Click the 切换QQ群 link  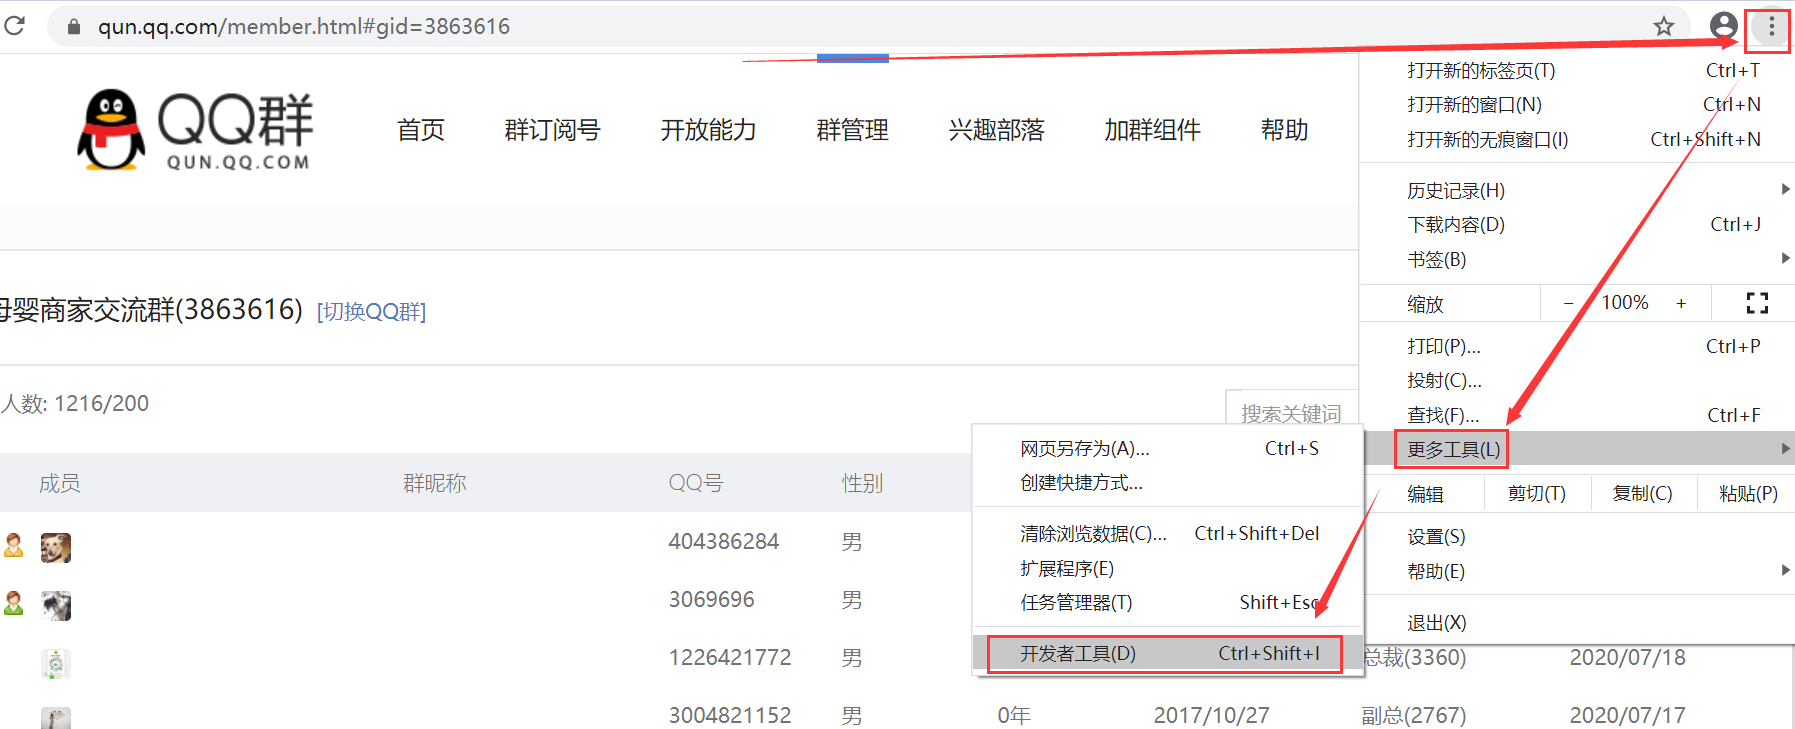pyautogui.click(x=371, y=312)
